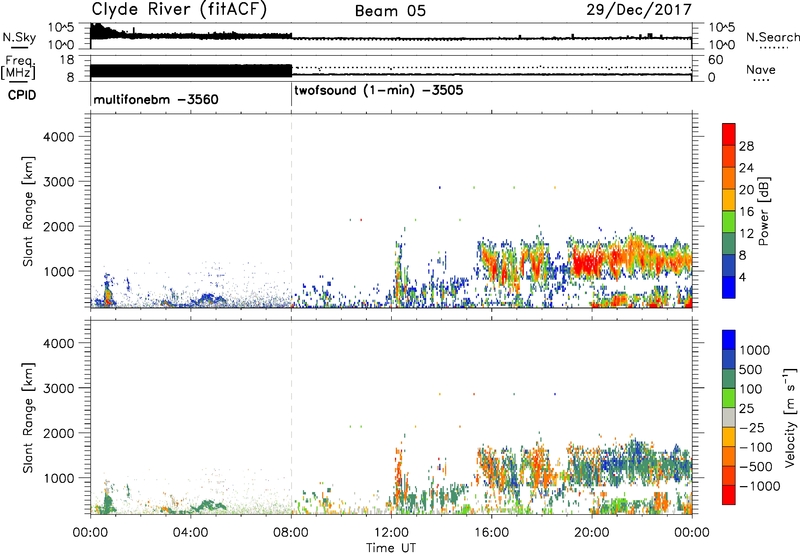Click the left '10^5' noise axis tick

click(x=61, y=28)
